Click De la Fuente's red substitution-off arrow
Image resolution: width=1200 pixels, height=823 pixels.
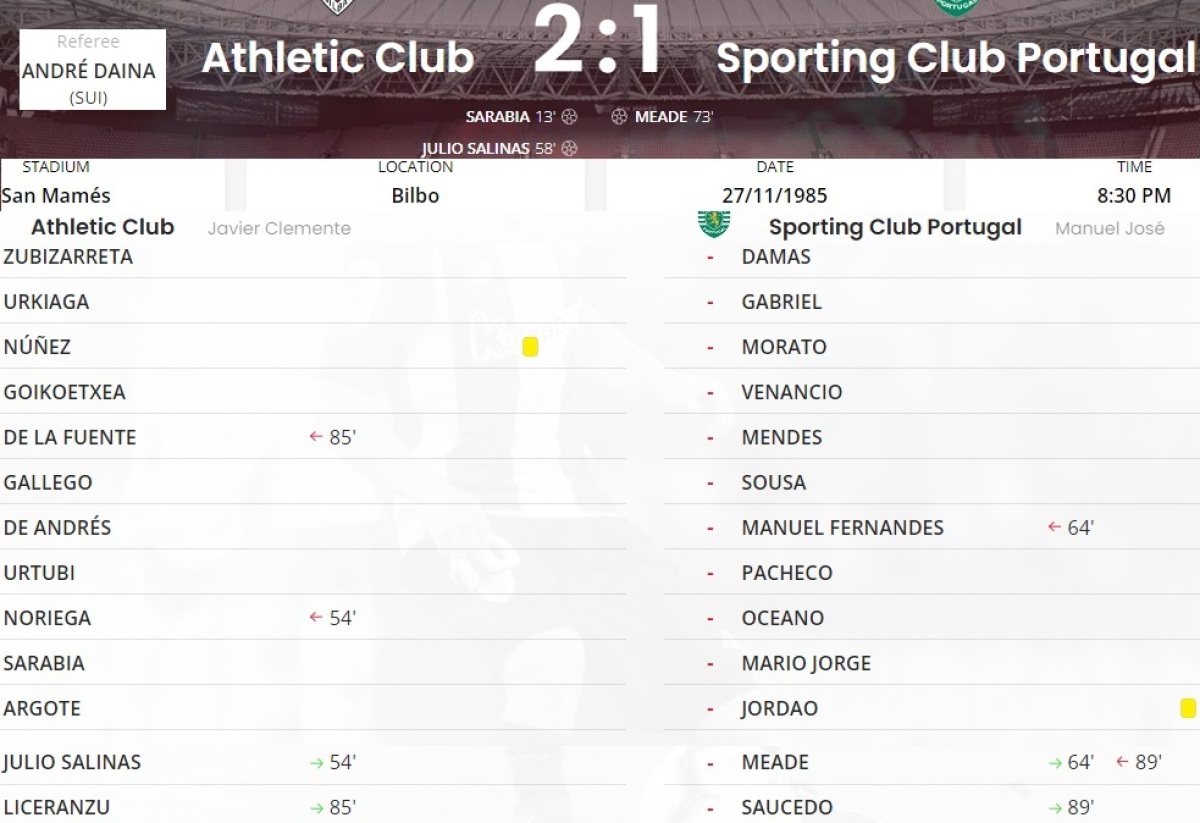pos(316,437)
